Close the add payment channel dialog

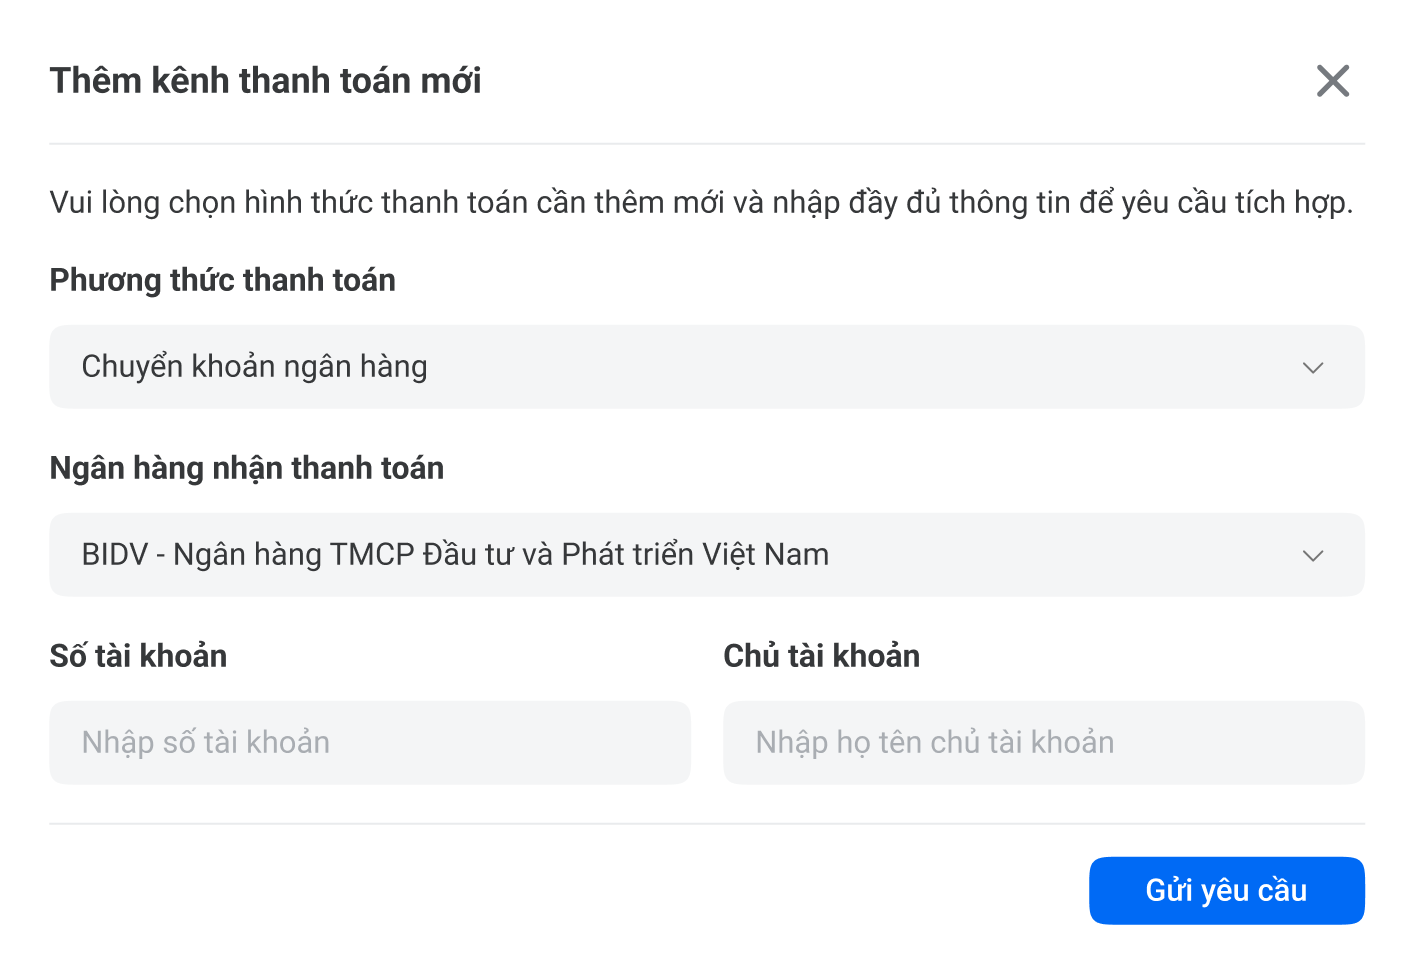point(1332,81)
